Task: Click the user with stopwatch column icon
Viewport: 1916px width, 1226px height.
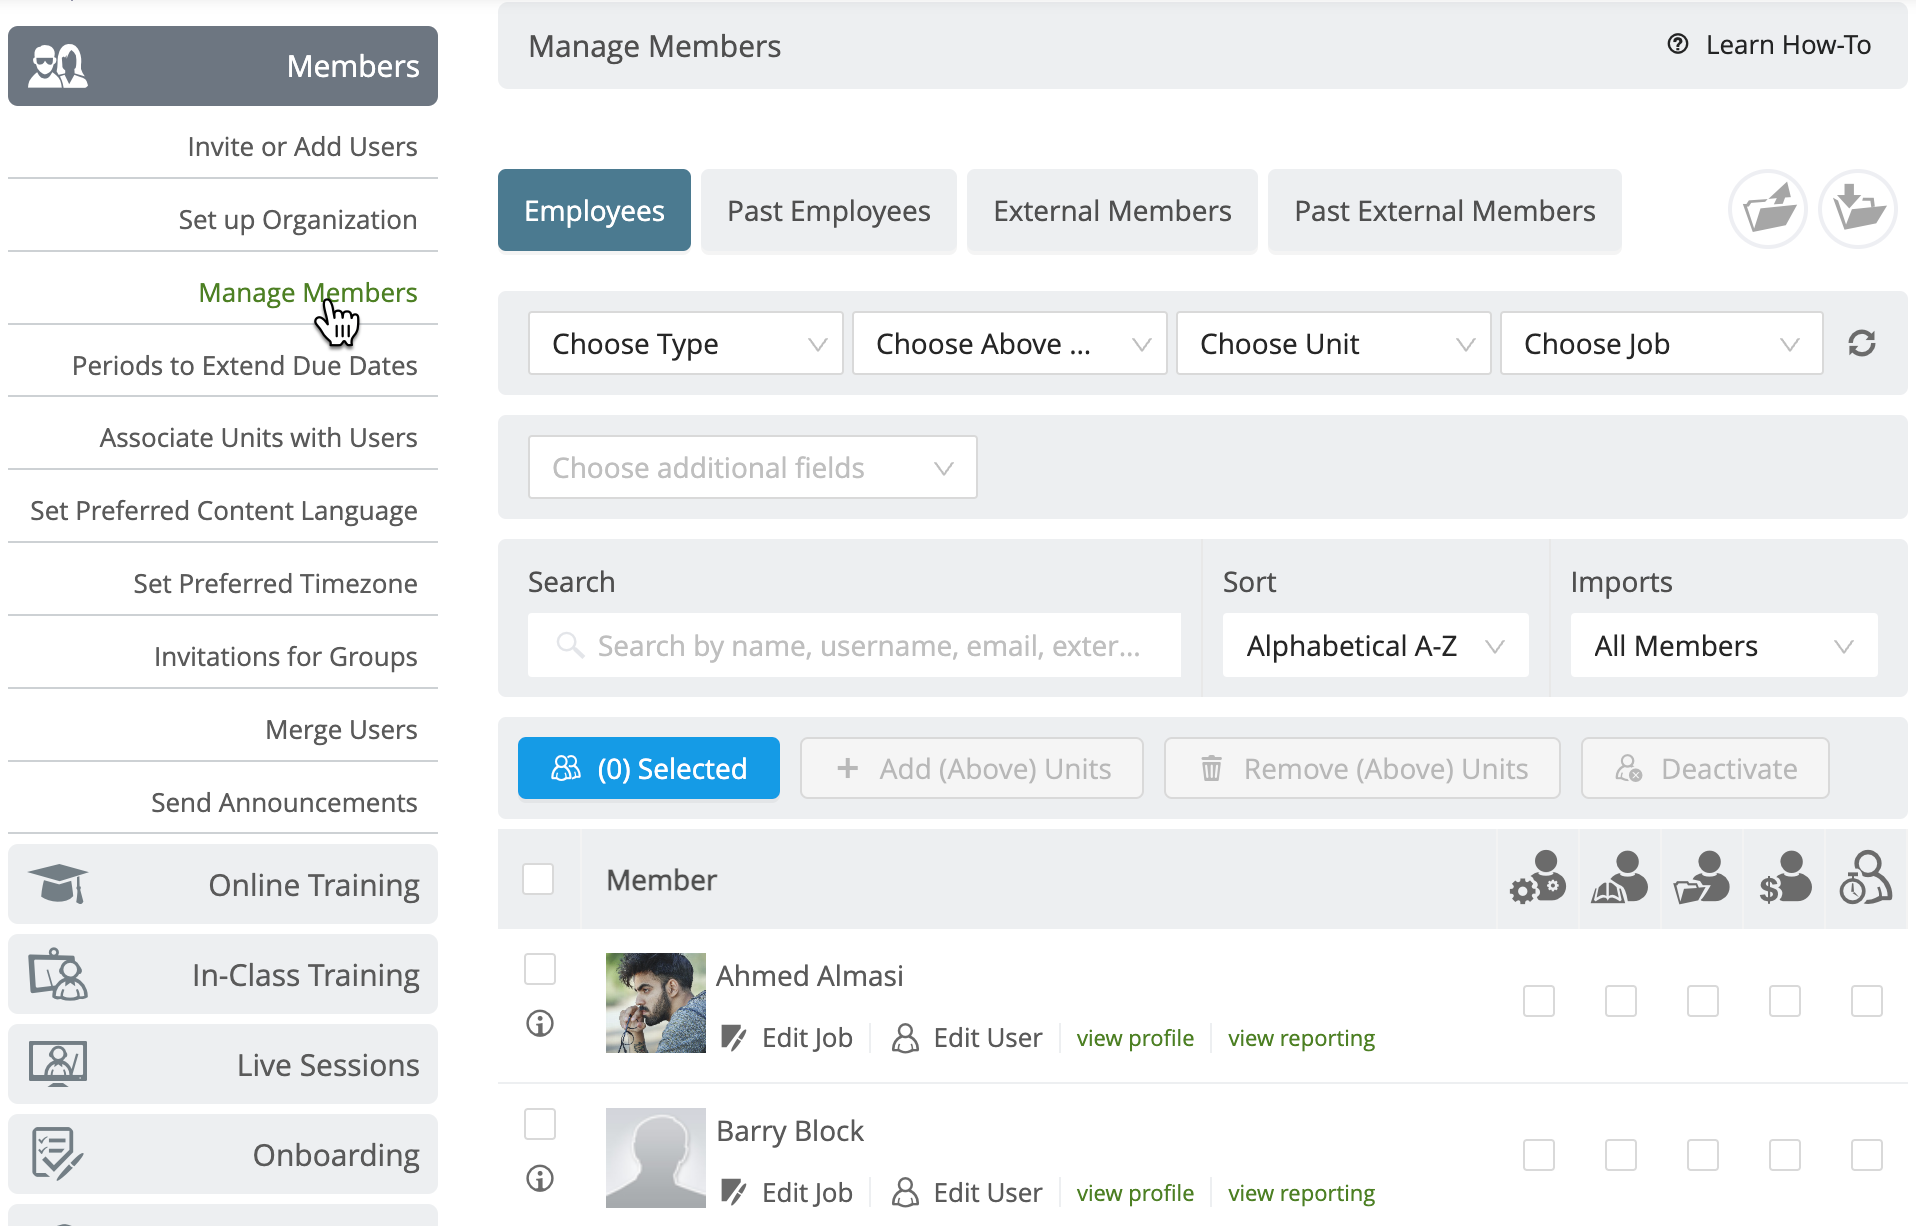Action: point(1866,878)
